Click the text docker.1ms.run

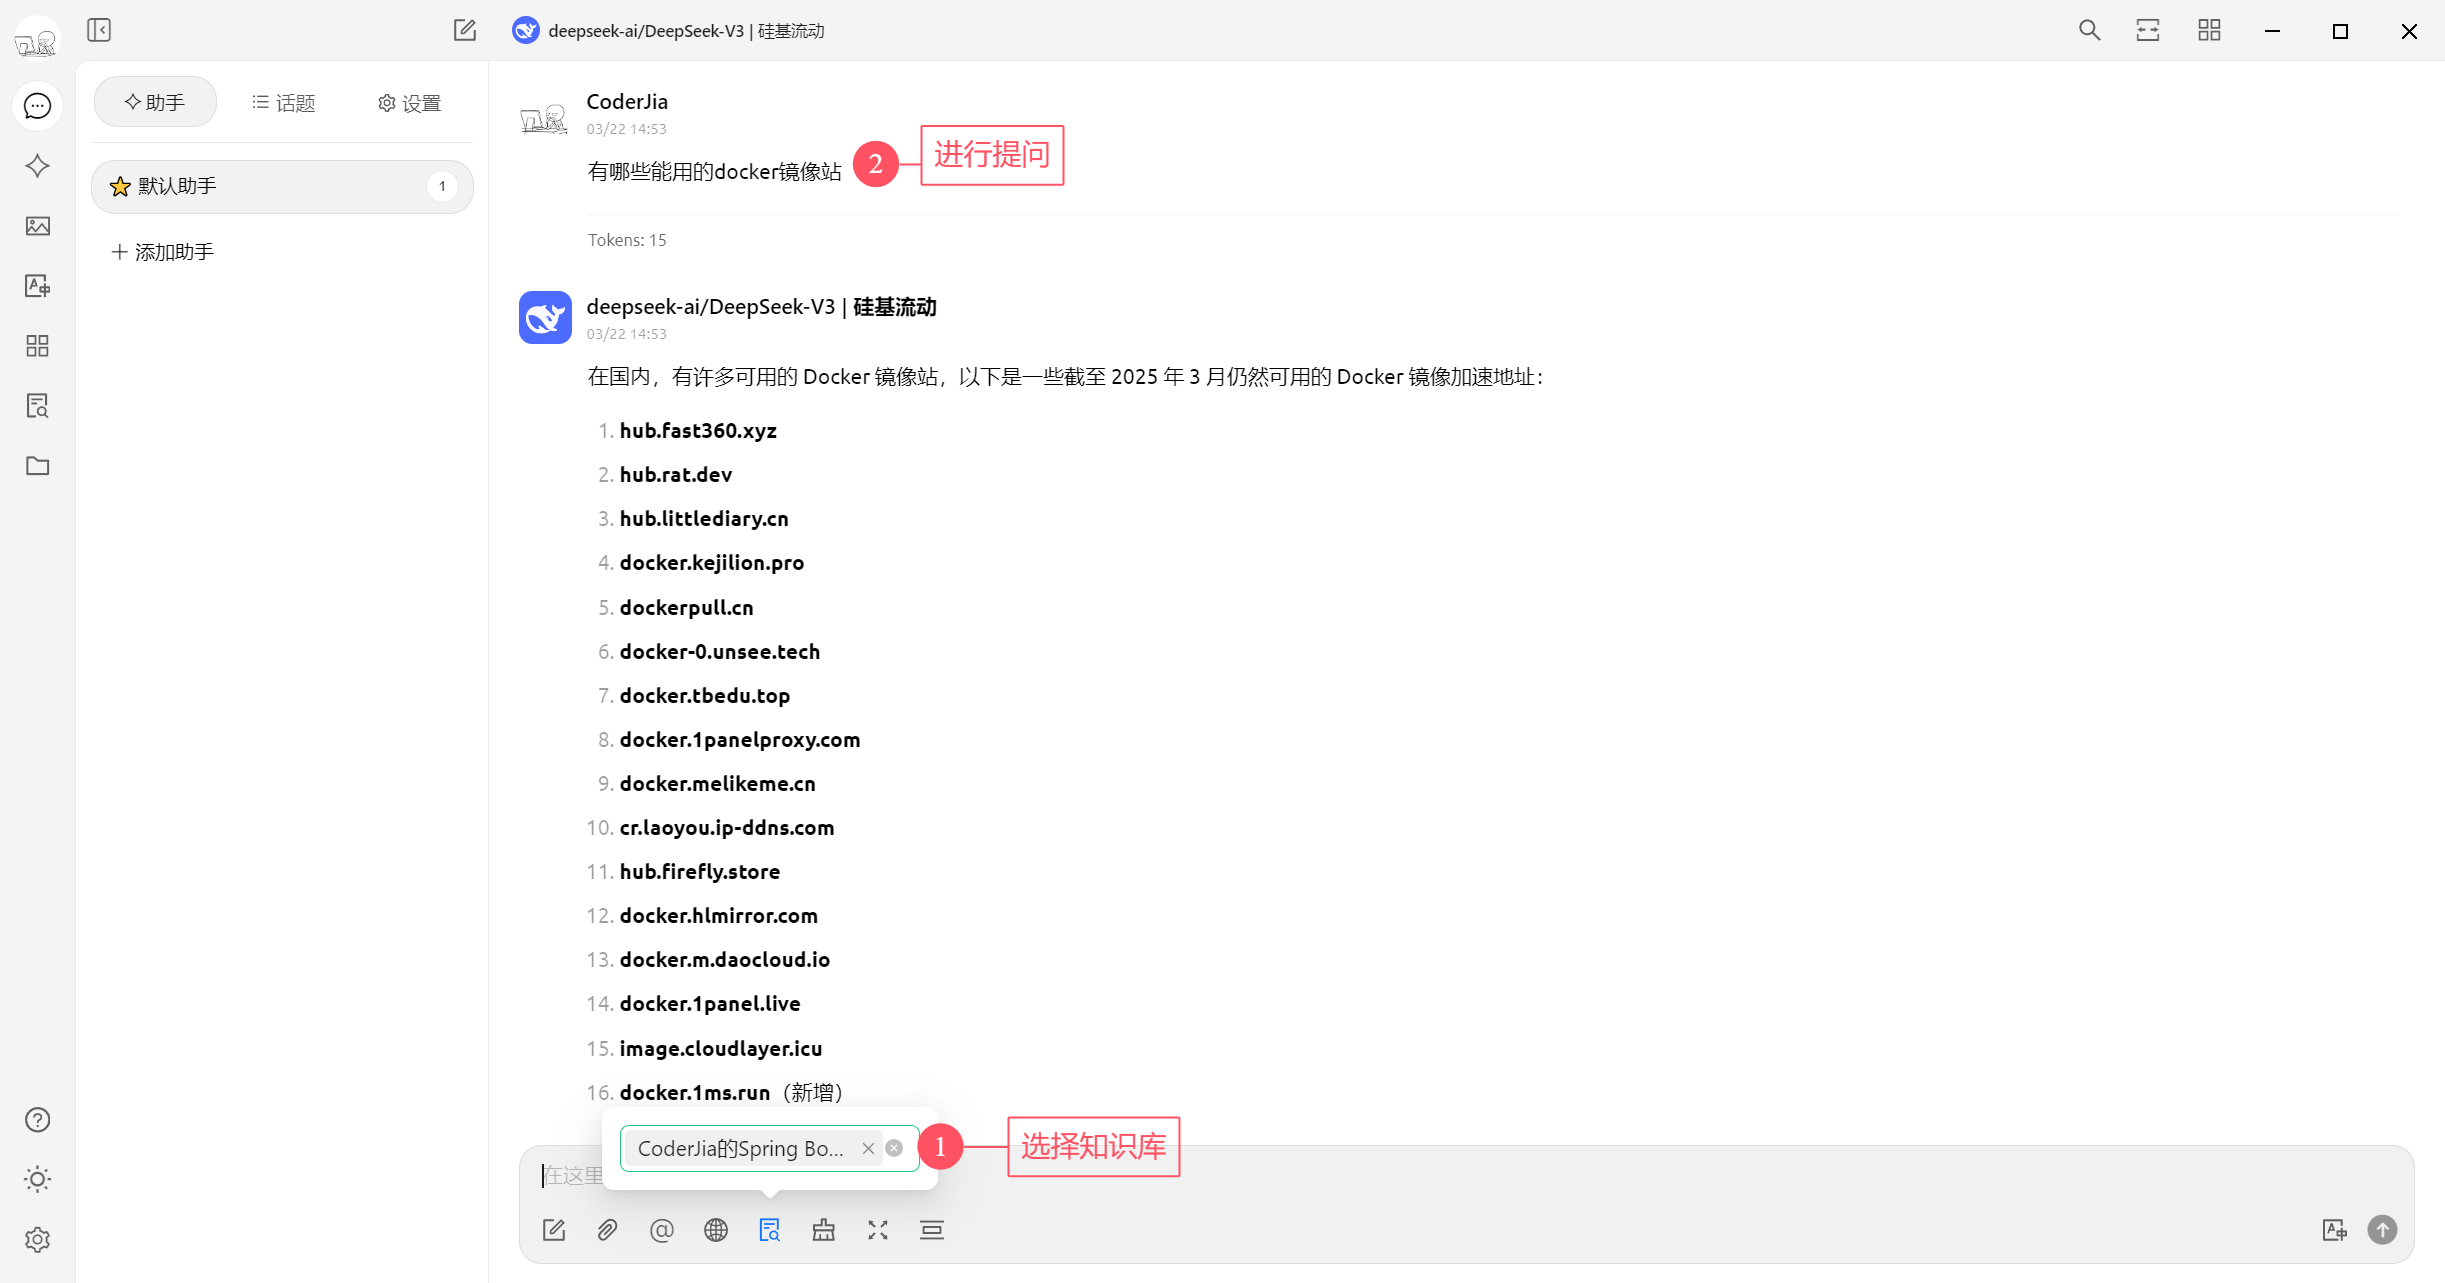[x=695, y=1093]
